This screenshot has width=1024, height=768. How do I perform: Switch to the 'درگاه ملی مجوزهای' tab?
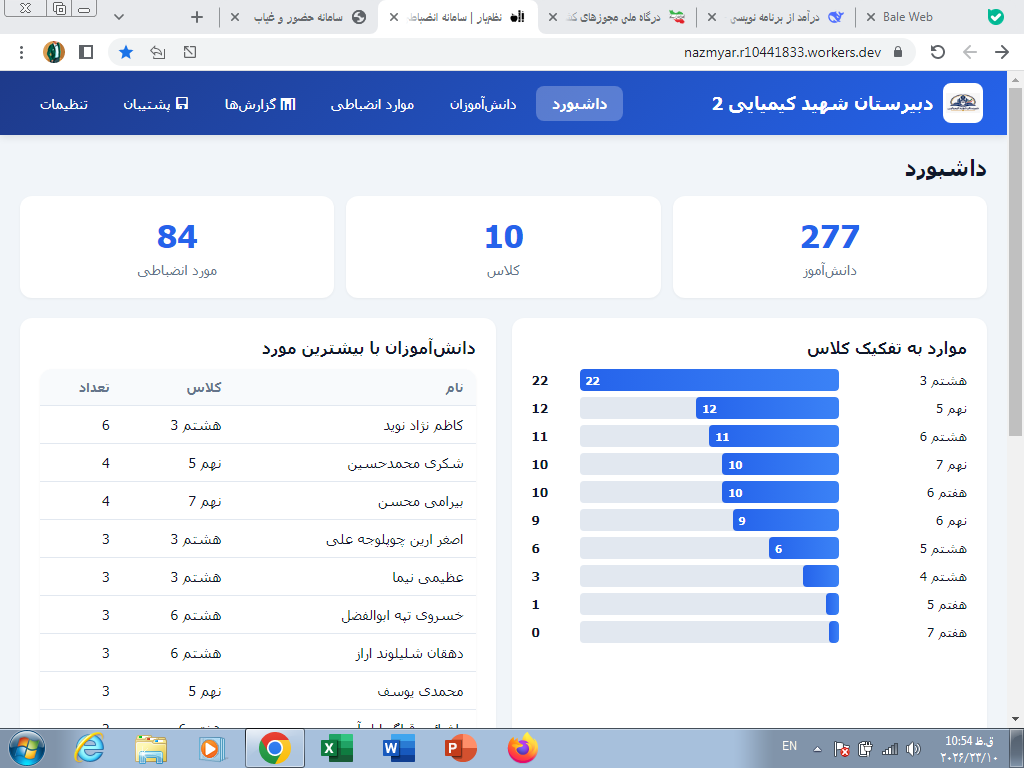617,17
